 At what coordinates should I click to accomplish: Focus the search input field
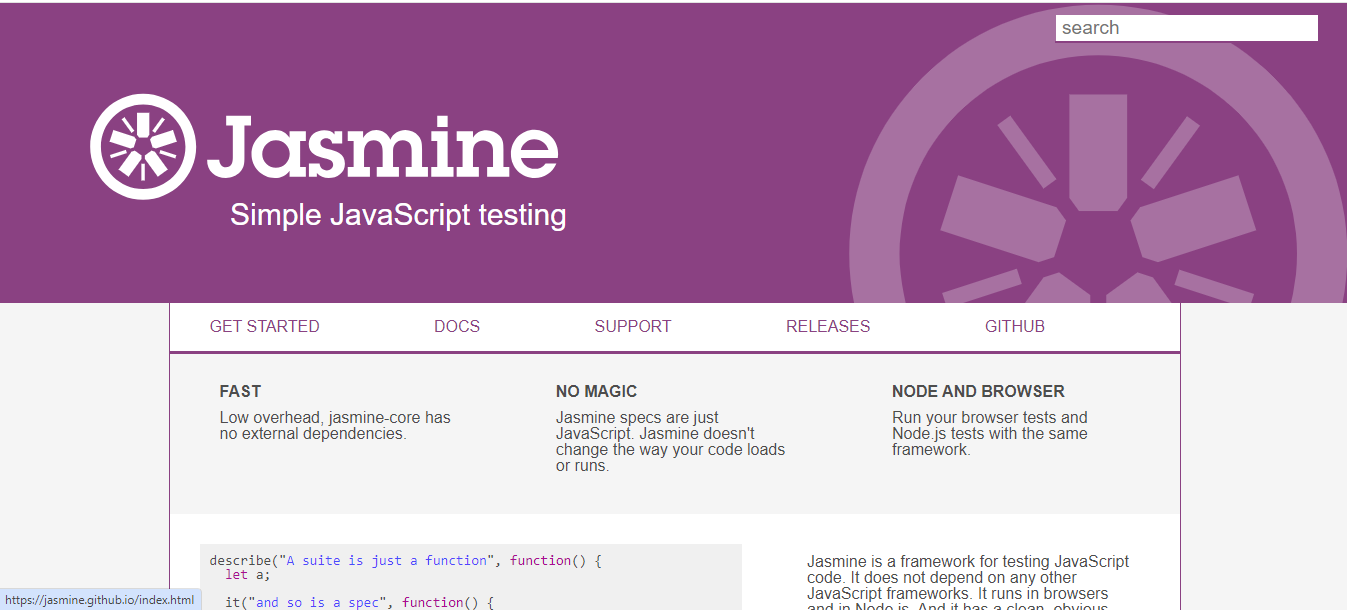point(1186,28)
